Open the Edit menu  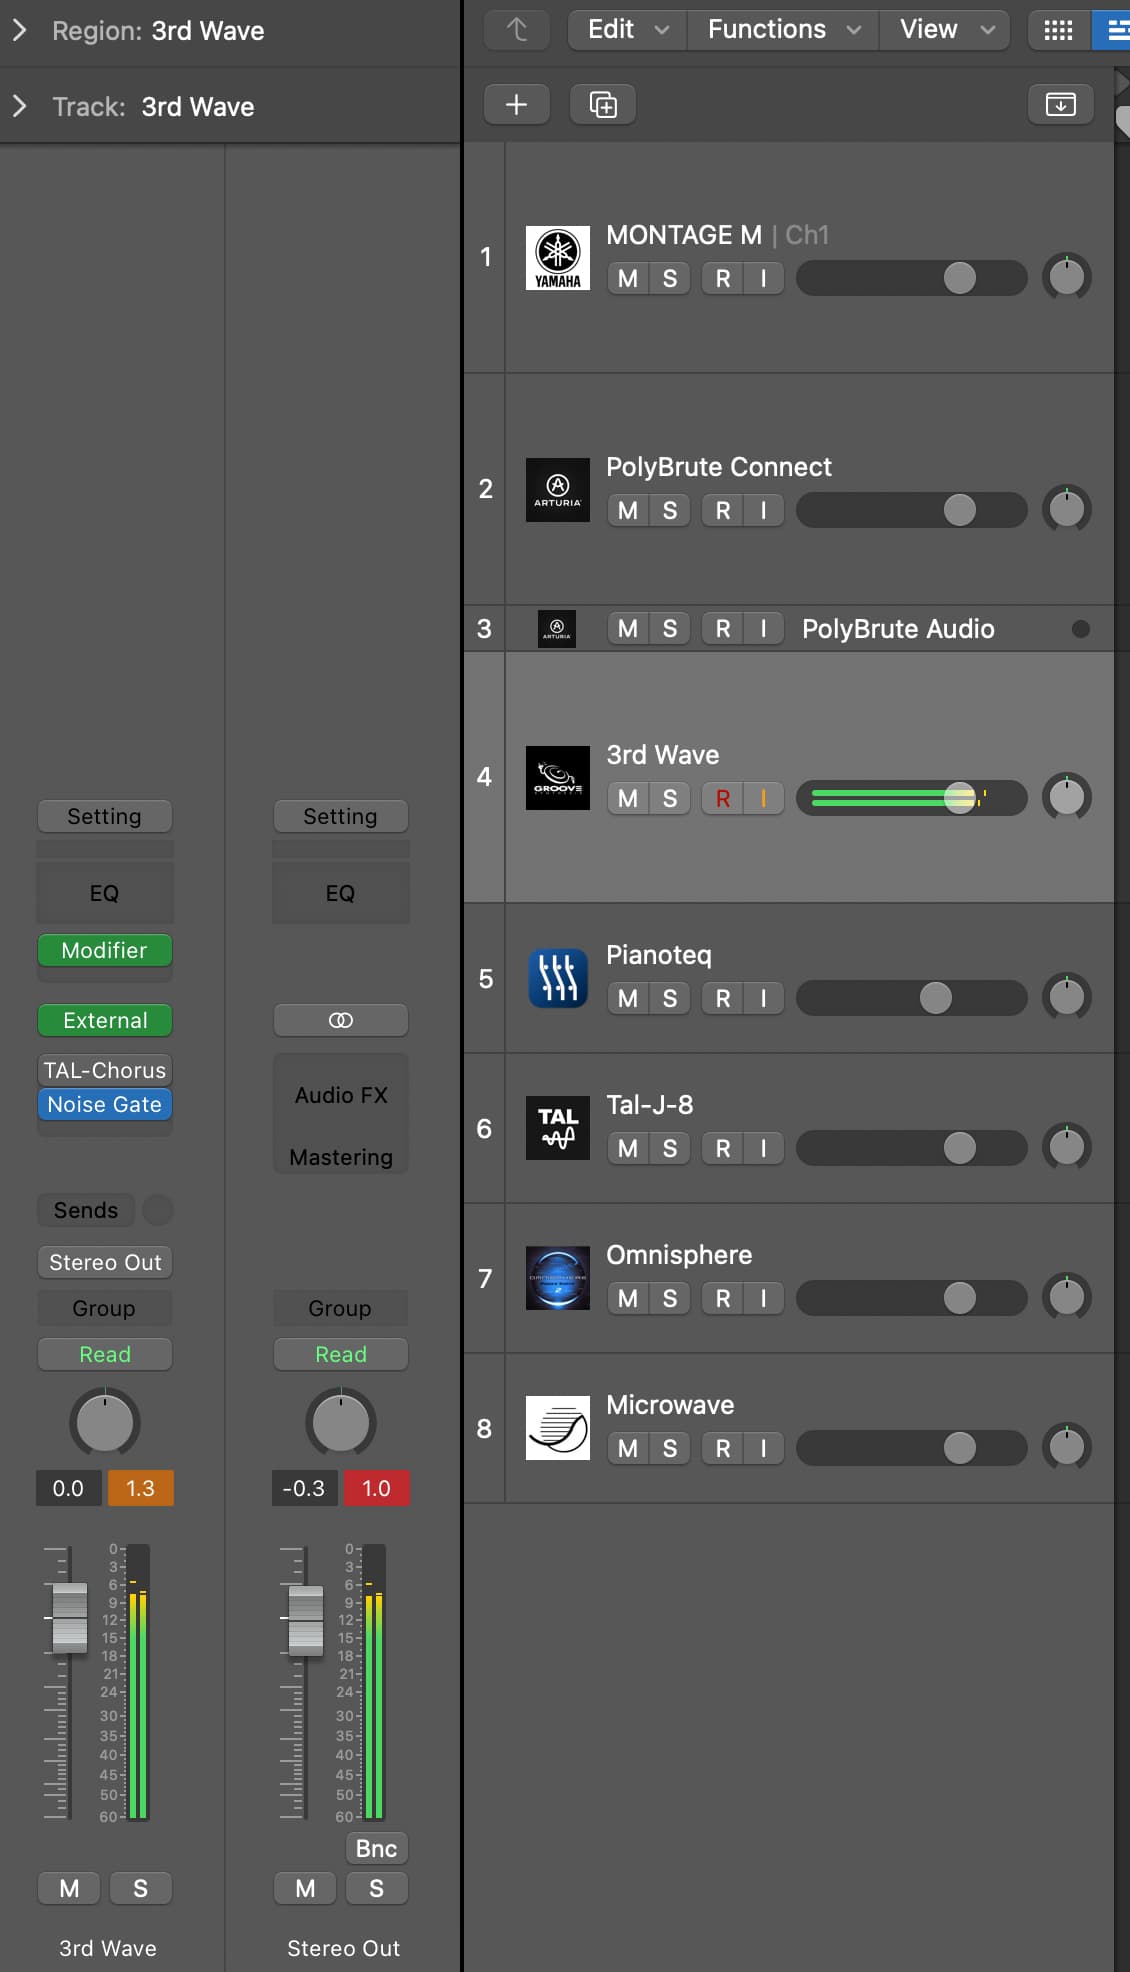click(628, 29)
